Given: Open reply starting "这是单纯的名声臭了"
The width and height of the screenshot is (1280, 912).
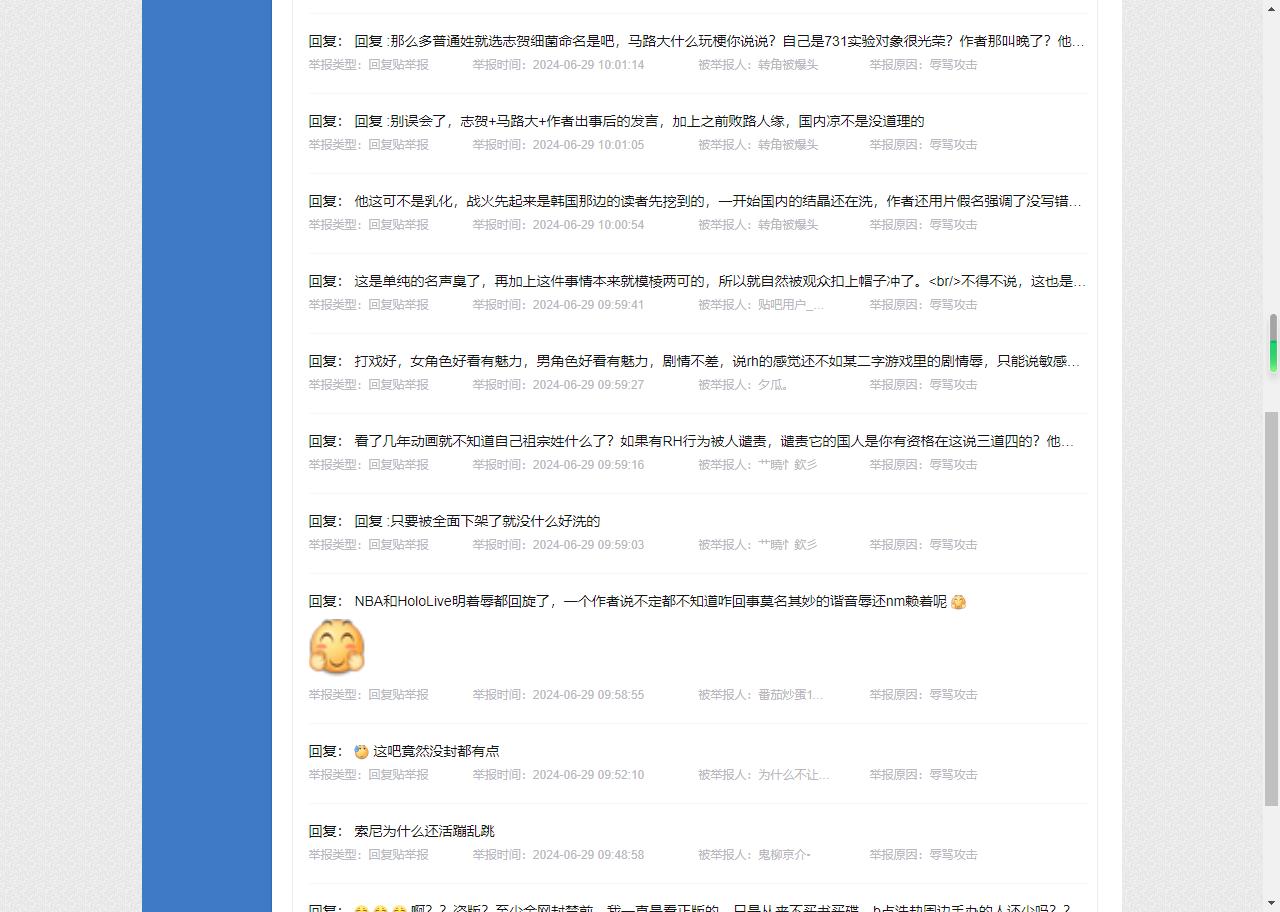Looking at the screenshot, I should point(719,281).
